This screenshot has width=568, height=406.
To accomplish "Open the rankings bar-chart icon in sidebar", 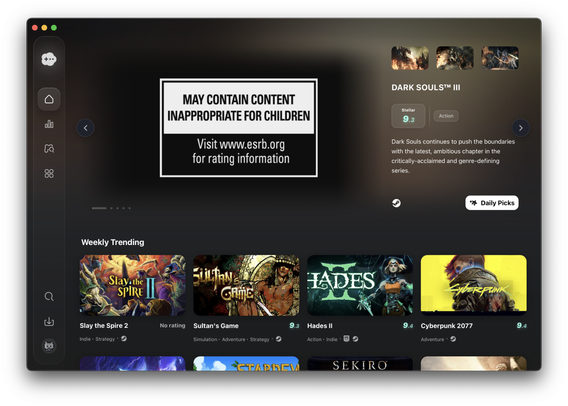I will [49, 124].
